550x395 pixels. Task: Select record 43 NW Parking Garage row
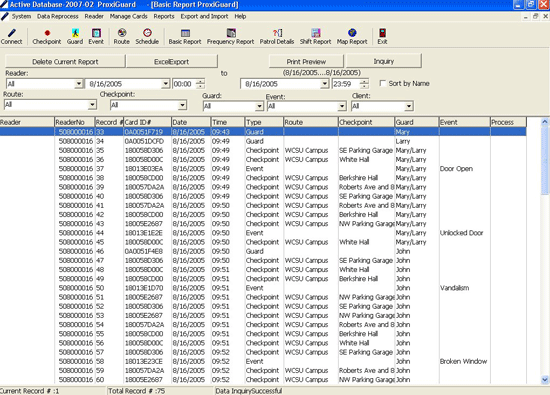pos(263,224)
